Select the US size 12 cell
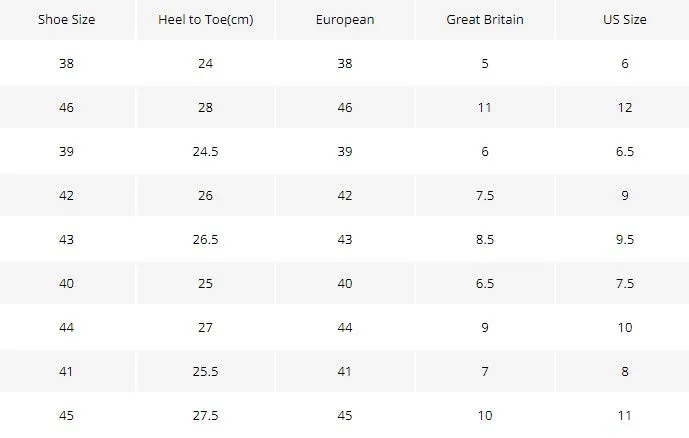Screen dimensions: 689x438 [624, 108]
